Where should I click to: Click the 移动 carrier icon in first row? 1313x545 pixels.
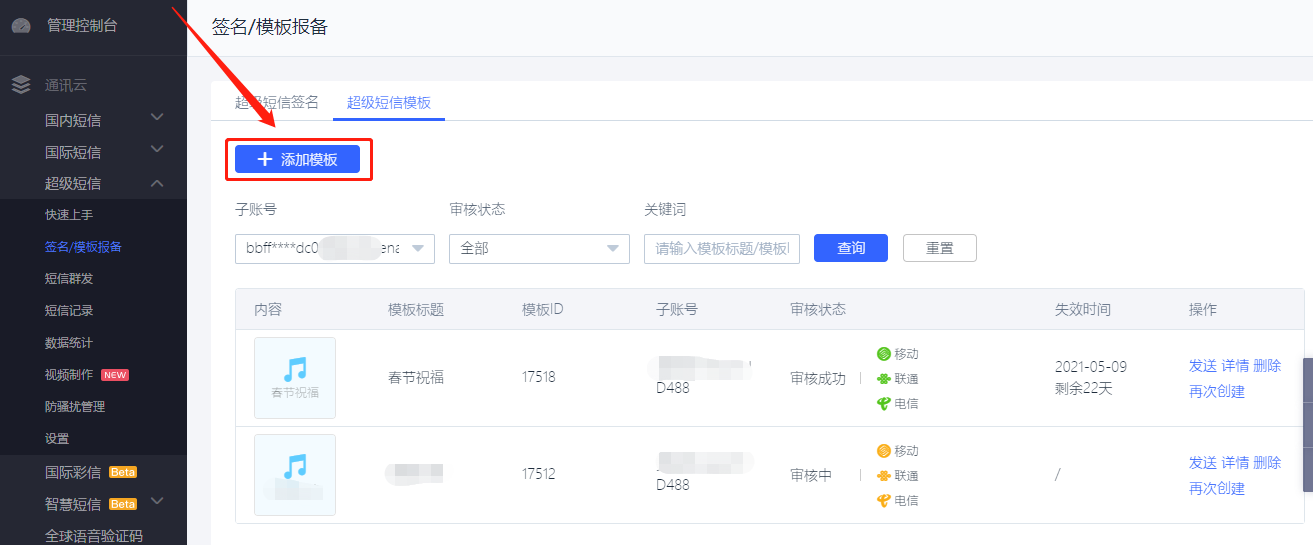(x=884, y=354)
